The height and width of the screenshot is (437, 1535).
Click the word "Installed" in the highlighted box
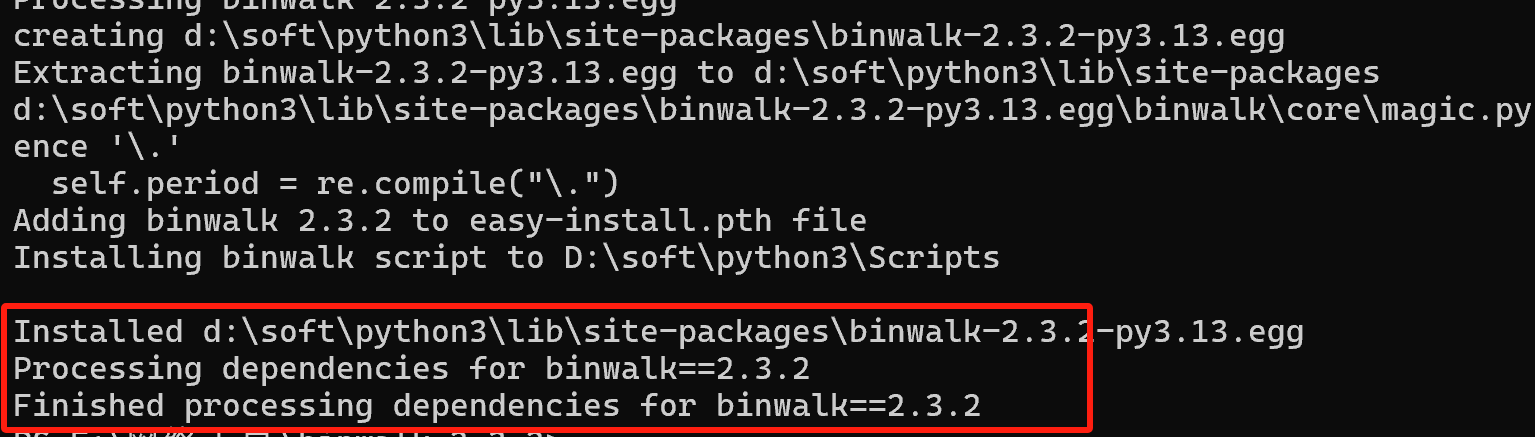[97, 331]
